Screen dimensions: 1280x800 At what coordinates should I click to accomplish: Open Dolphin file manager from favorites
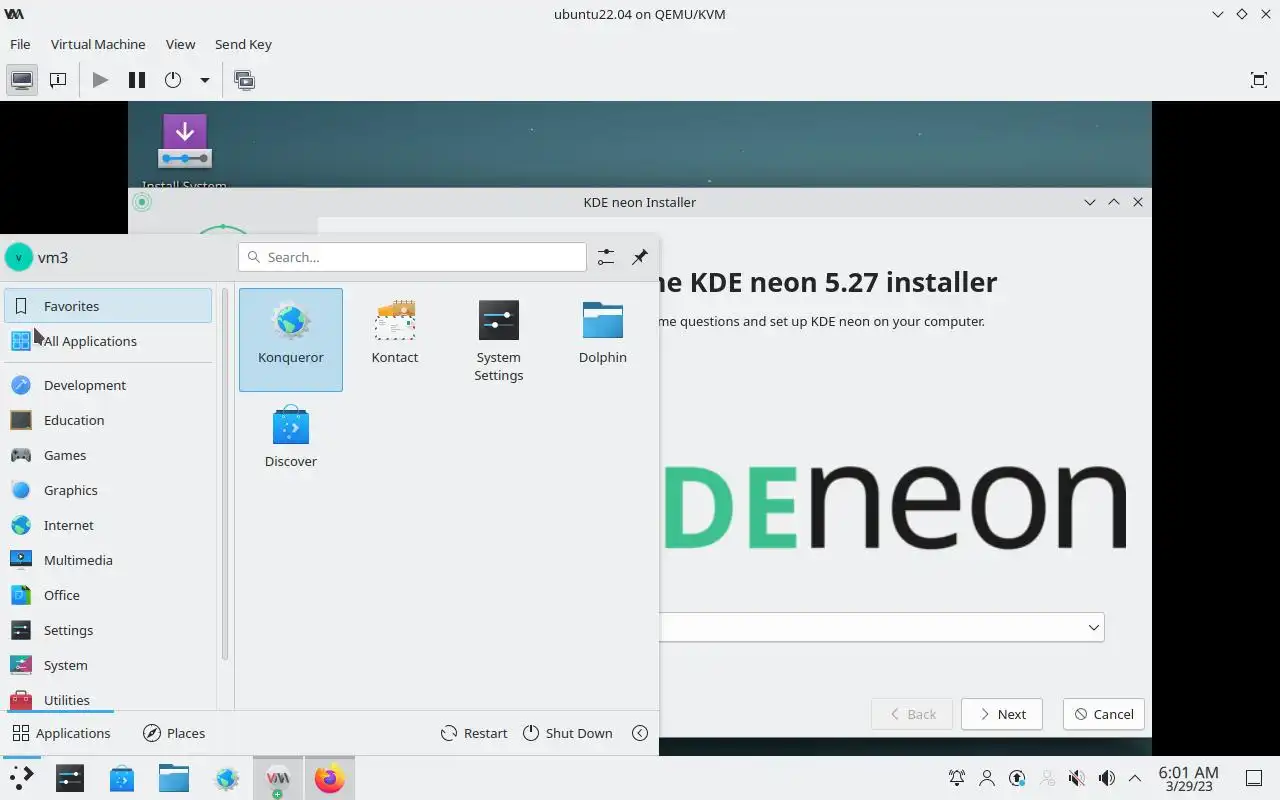tap(603, 339)
